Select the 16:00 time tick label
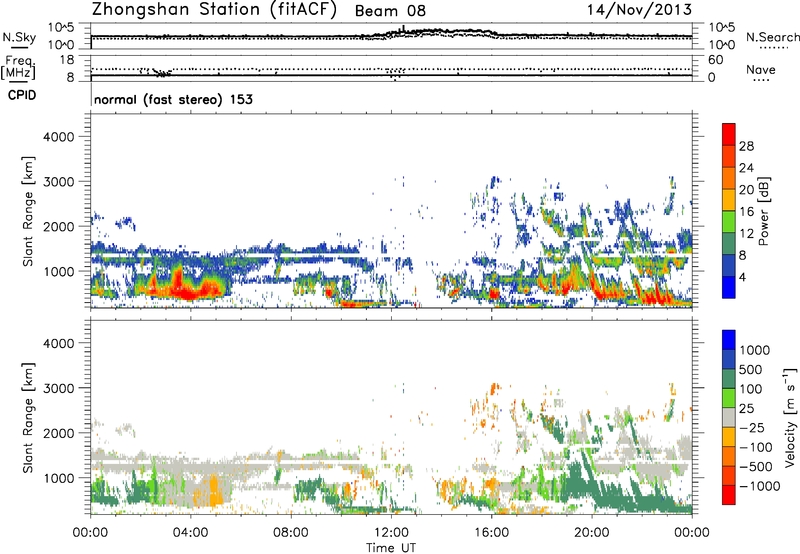This screenshot has height=554, width=800. 491,533
